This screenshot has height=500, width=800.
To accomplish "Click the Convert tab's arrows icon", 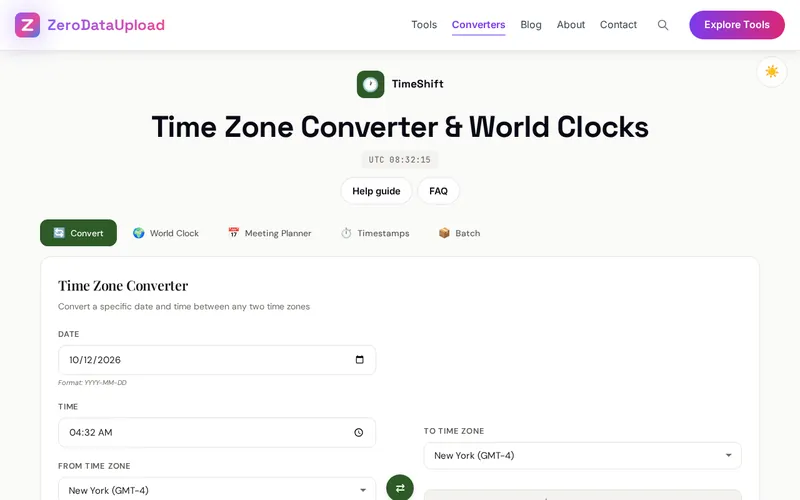I will 59,233.
